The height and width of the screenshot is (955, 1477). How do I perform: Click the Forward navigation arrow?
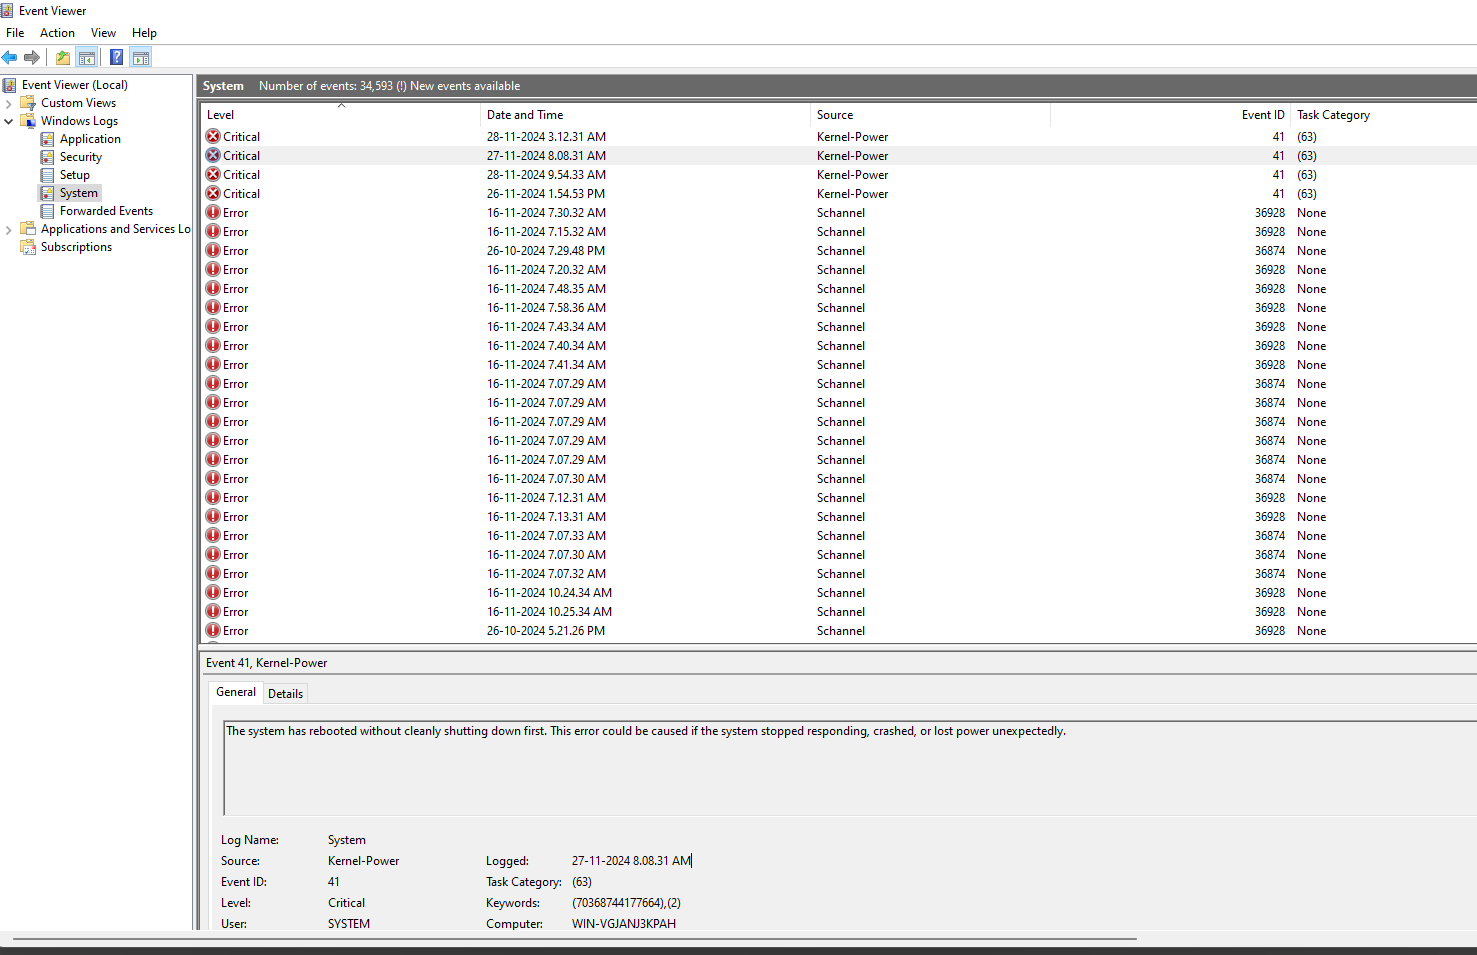click(31, 57)
